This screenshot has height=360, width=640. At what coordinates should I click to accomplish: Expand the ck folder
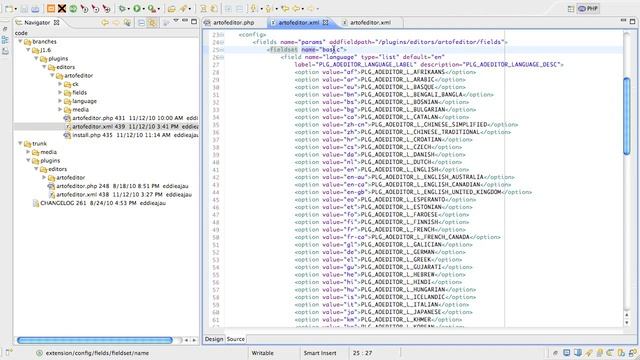(x=60, y=84)
